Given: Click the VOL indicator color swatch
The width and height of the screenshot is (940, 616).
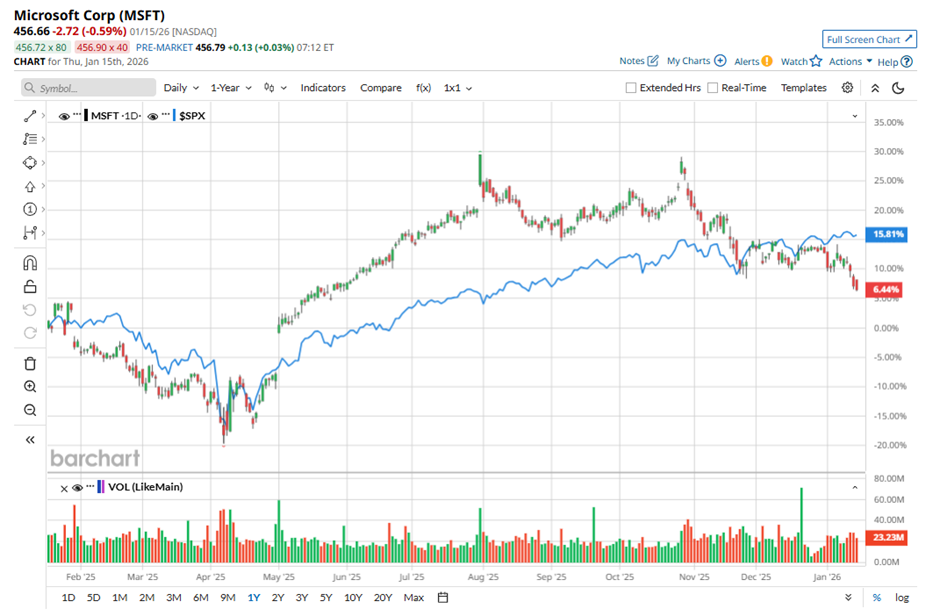Looking at the screenshot, I should (101, 487).
